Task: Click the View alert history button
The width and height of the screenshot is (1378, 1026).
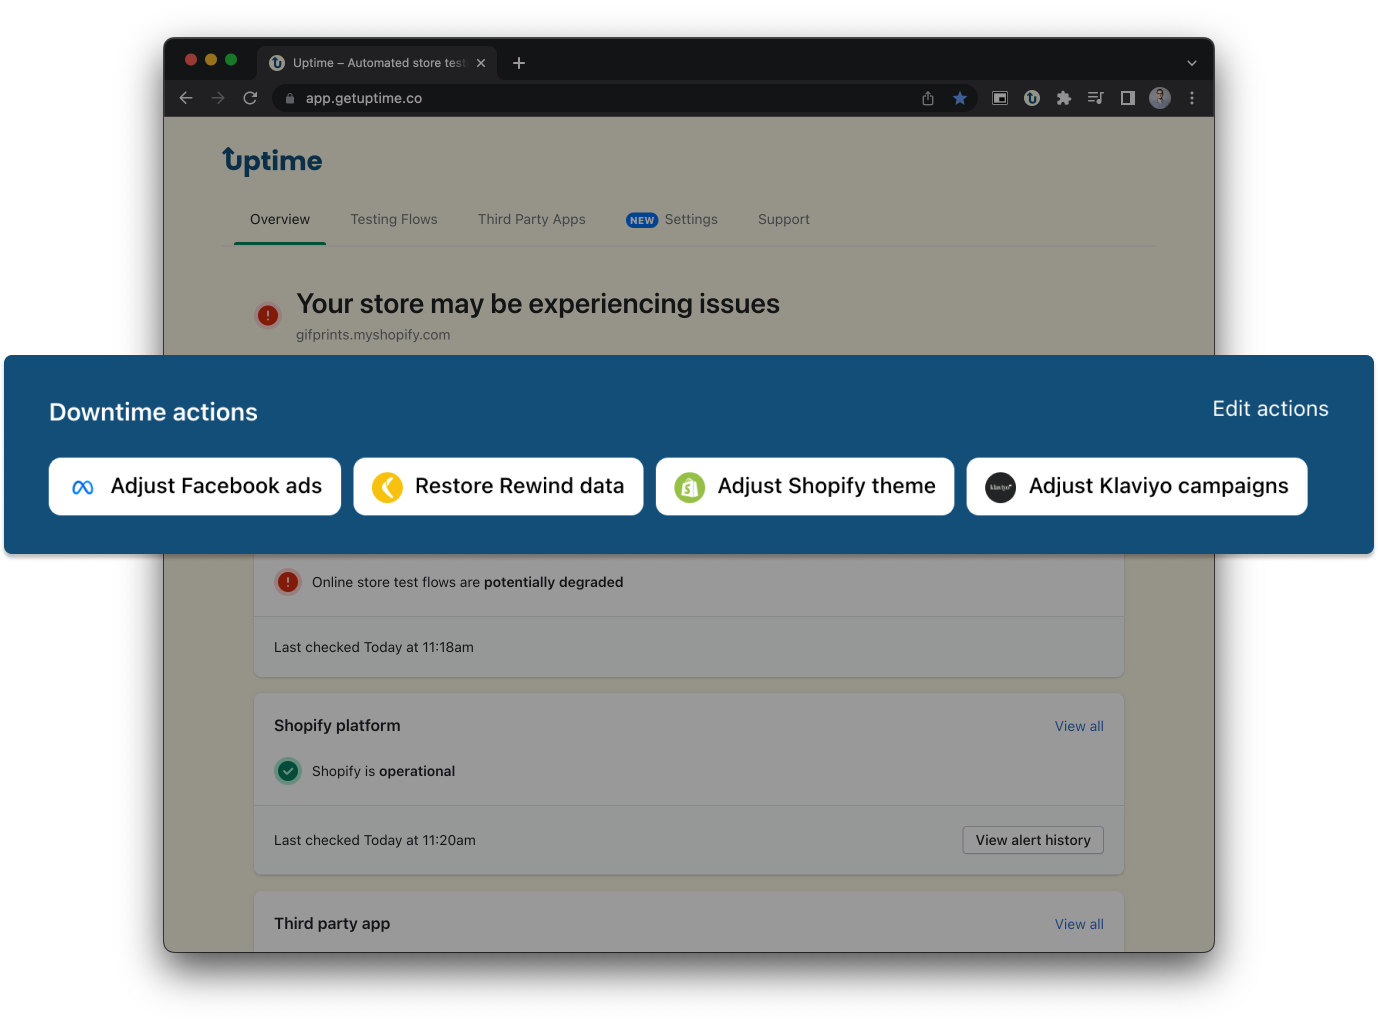Action: 1033,840
